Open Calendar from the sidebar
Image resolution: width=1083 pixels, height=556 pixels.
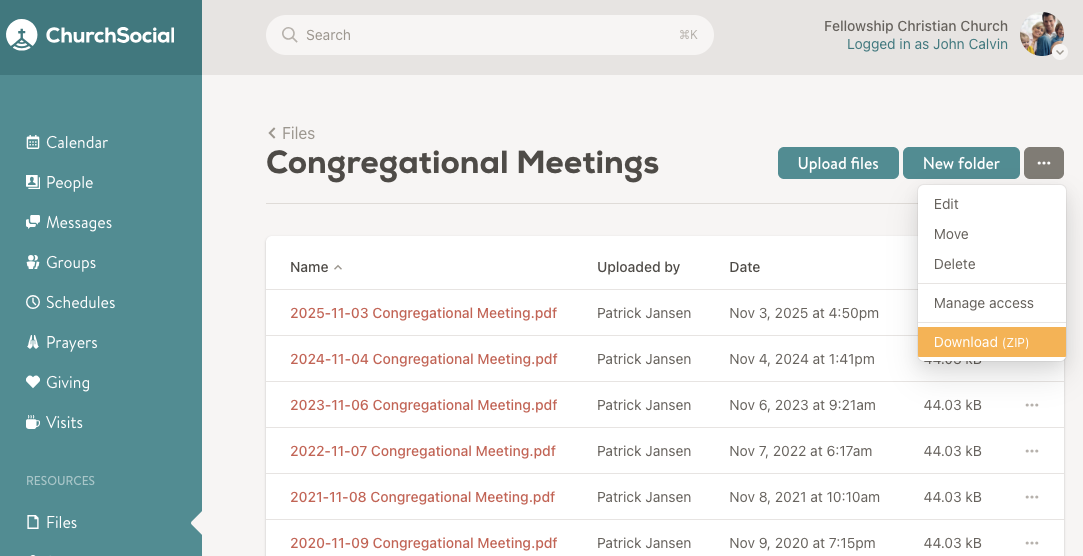click(x=76, y=142)
